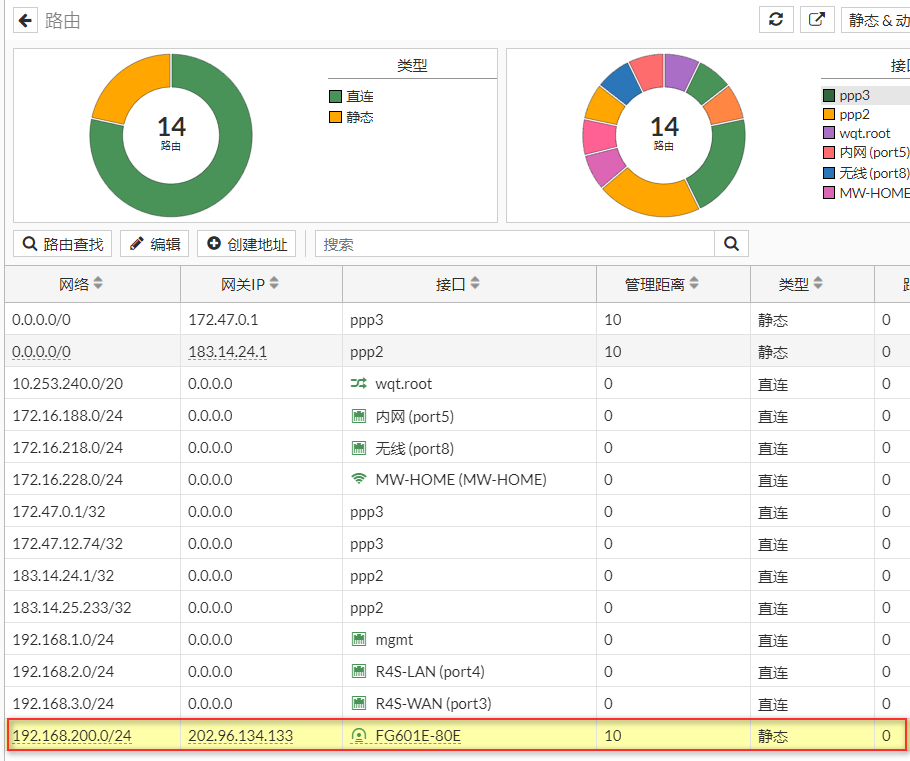
Task: Toggle sorting on the 管理距离 column
Action: pos(691,284)
